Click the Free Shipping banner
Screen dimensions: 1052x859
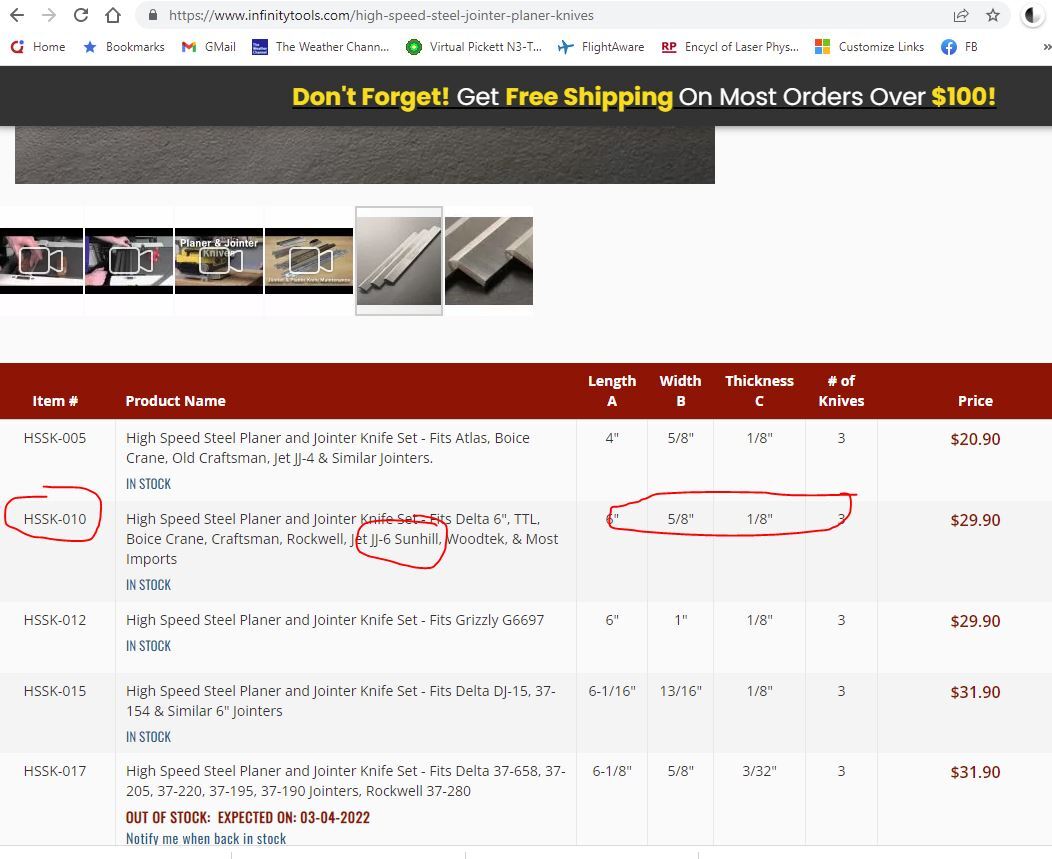point(644,97)
